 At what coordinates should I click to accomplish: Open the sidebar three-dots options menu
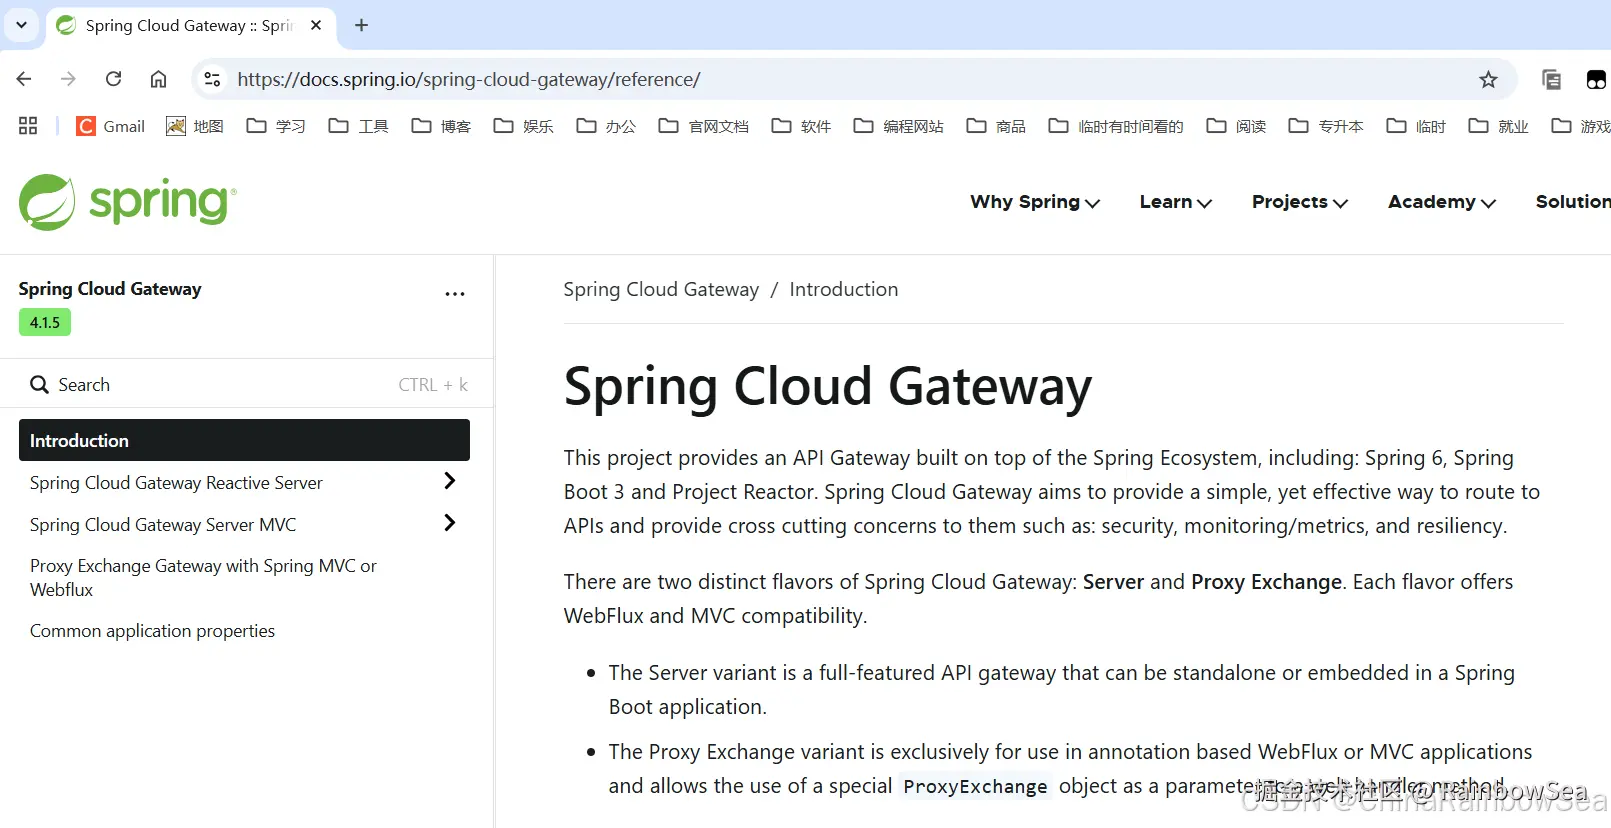point(455,294)
